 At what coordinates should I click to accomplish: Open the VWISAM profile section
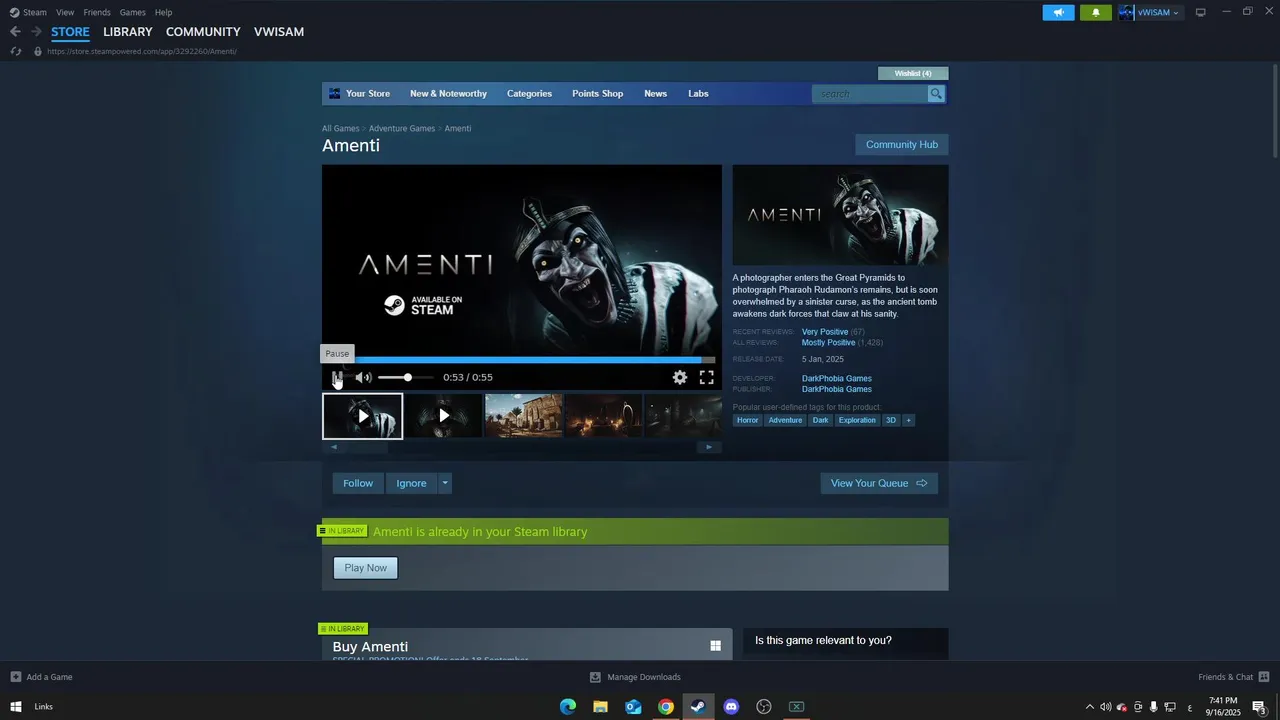(x=279, y=32)
